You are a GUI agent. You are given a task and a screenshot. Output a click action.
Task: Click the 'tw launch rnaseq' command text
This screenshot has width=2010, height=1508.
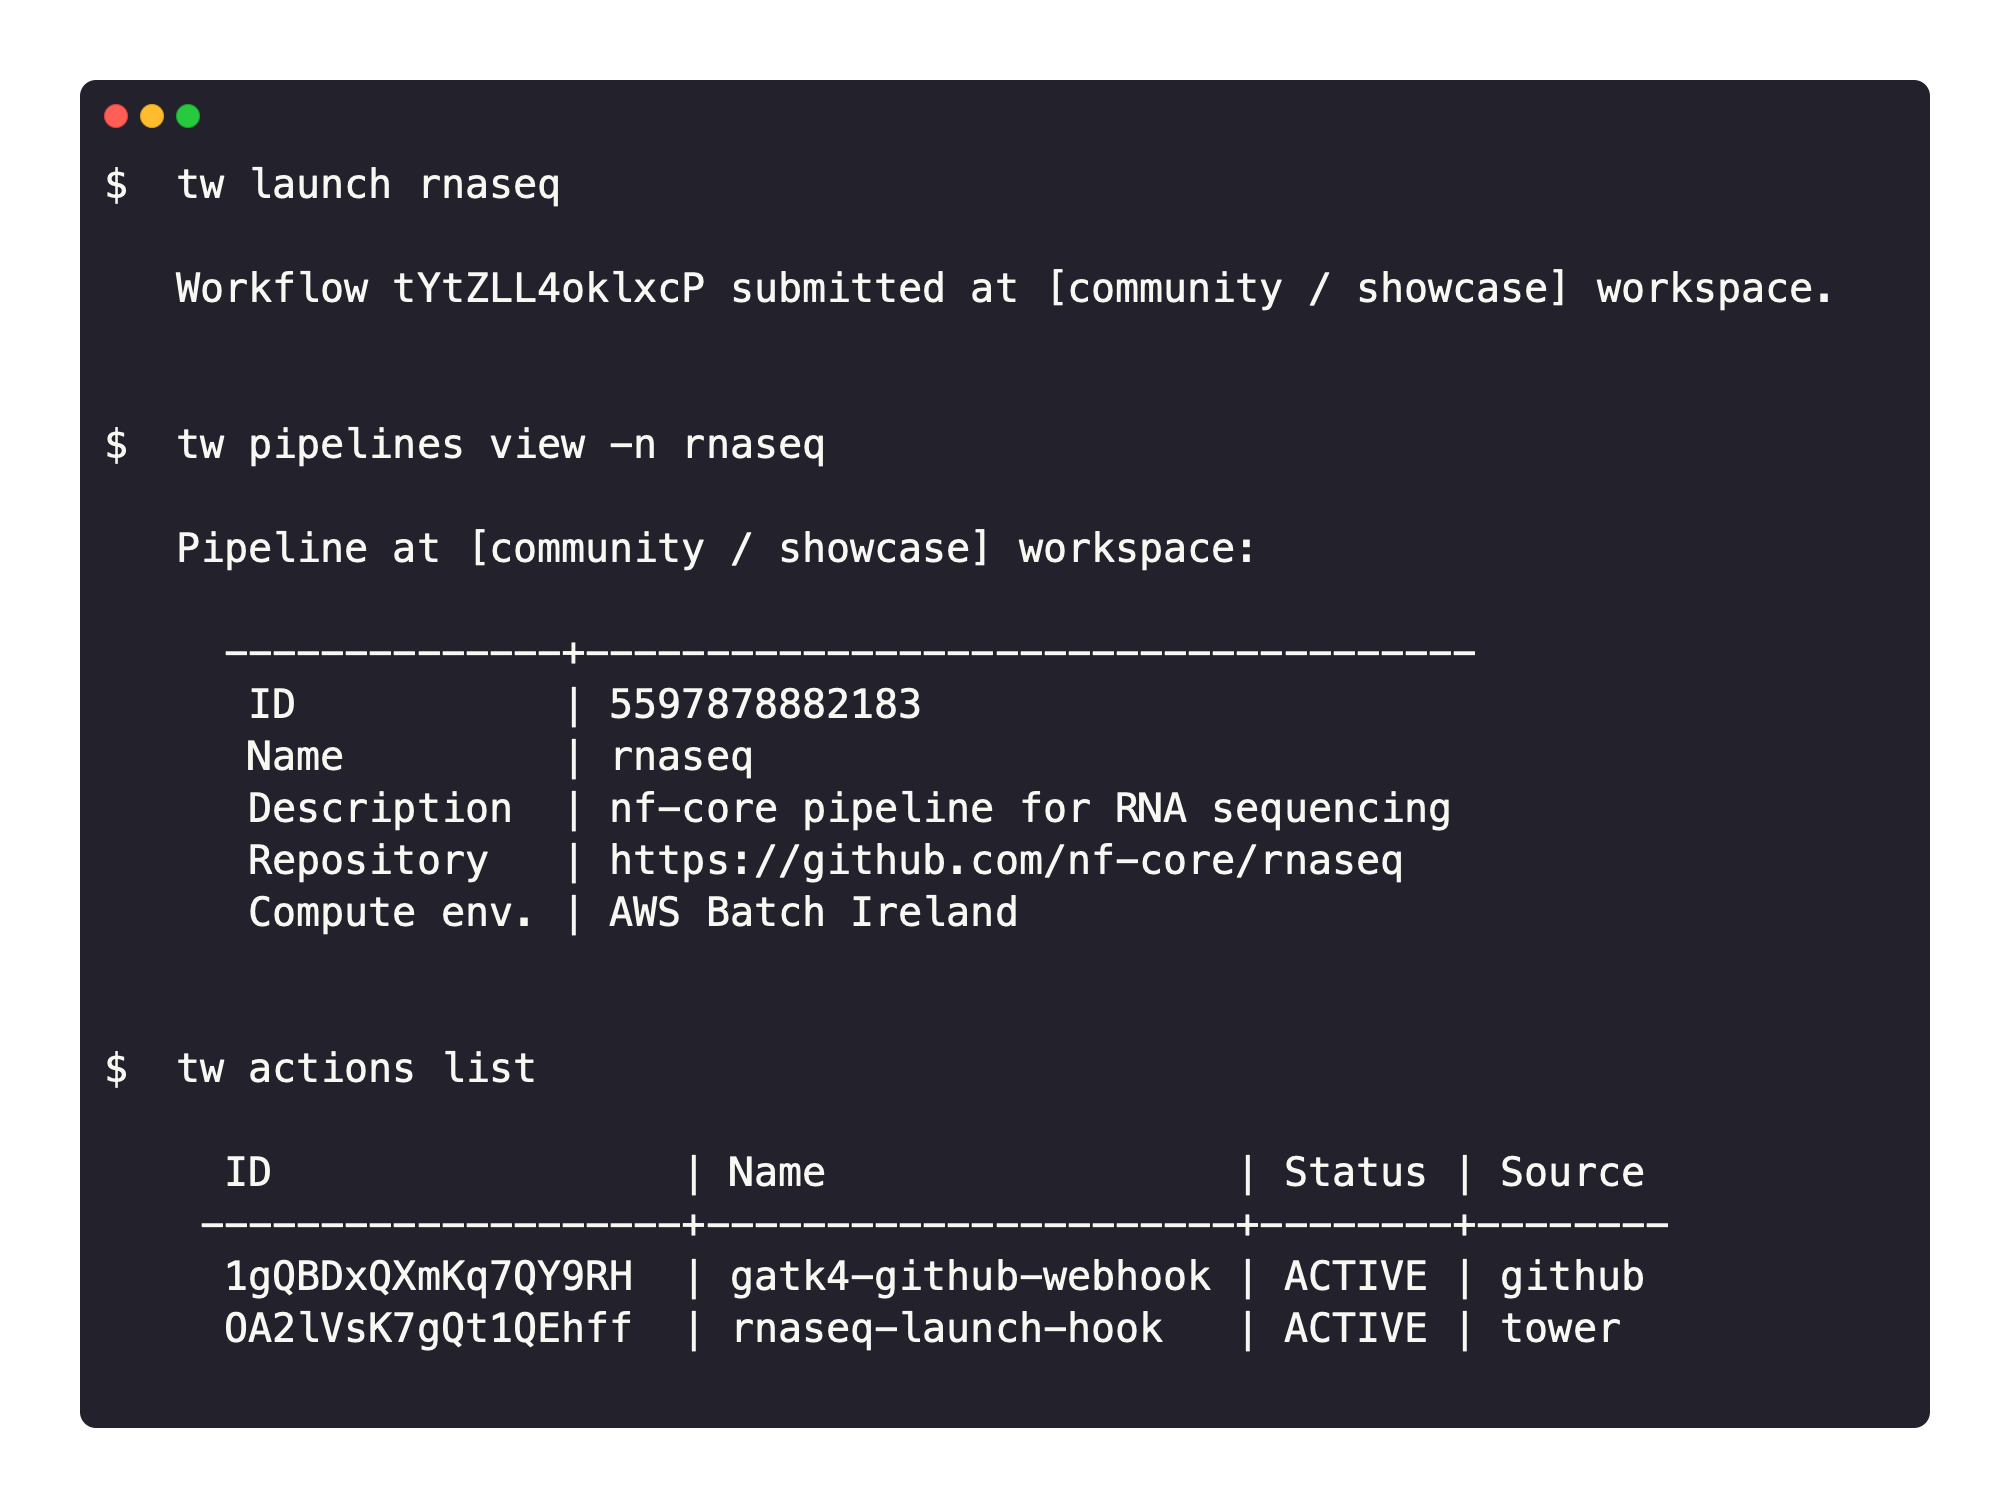click(368, 185)
